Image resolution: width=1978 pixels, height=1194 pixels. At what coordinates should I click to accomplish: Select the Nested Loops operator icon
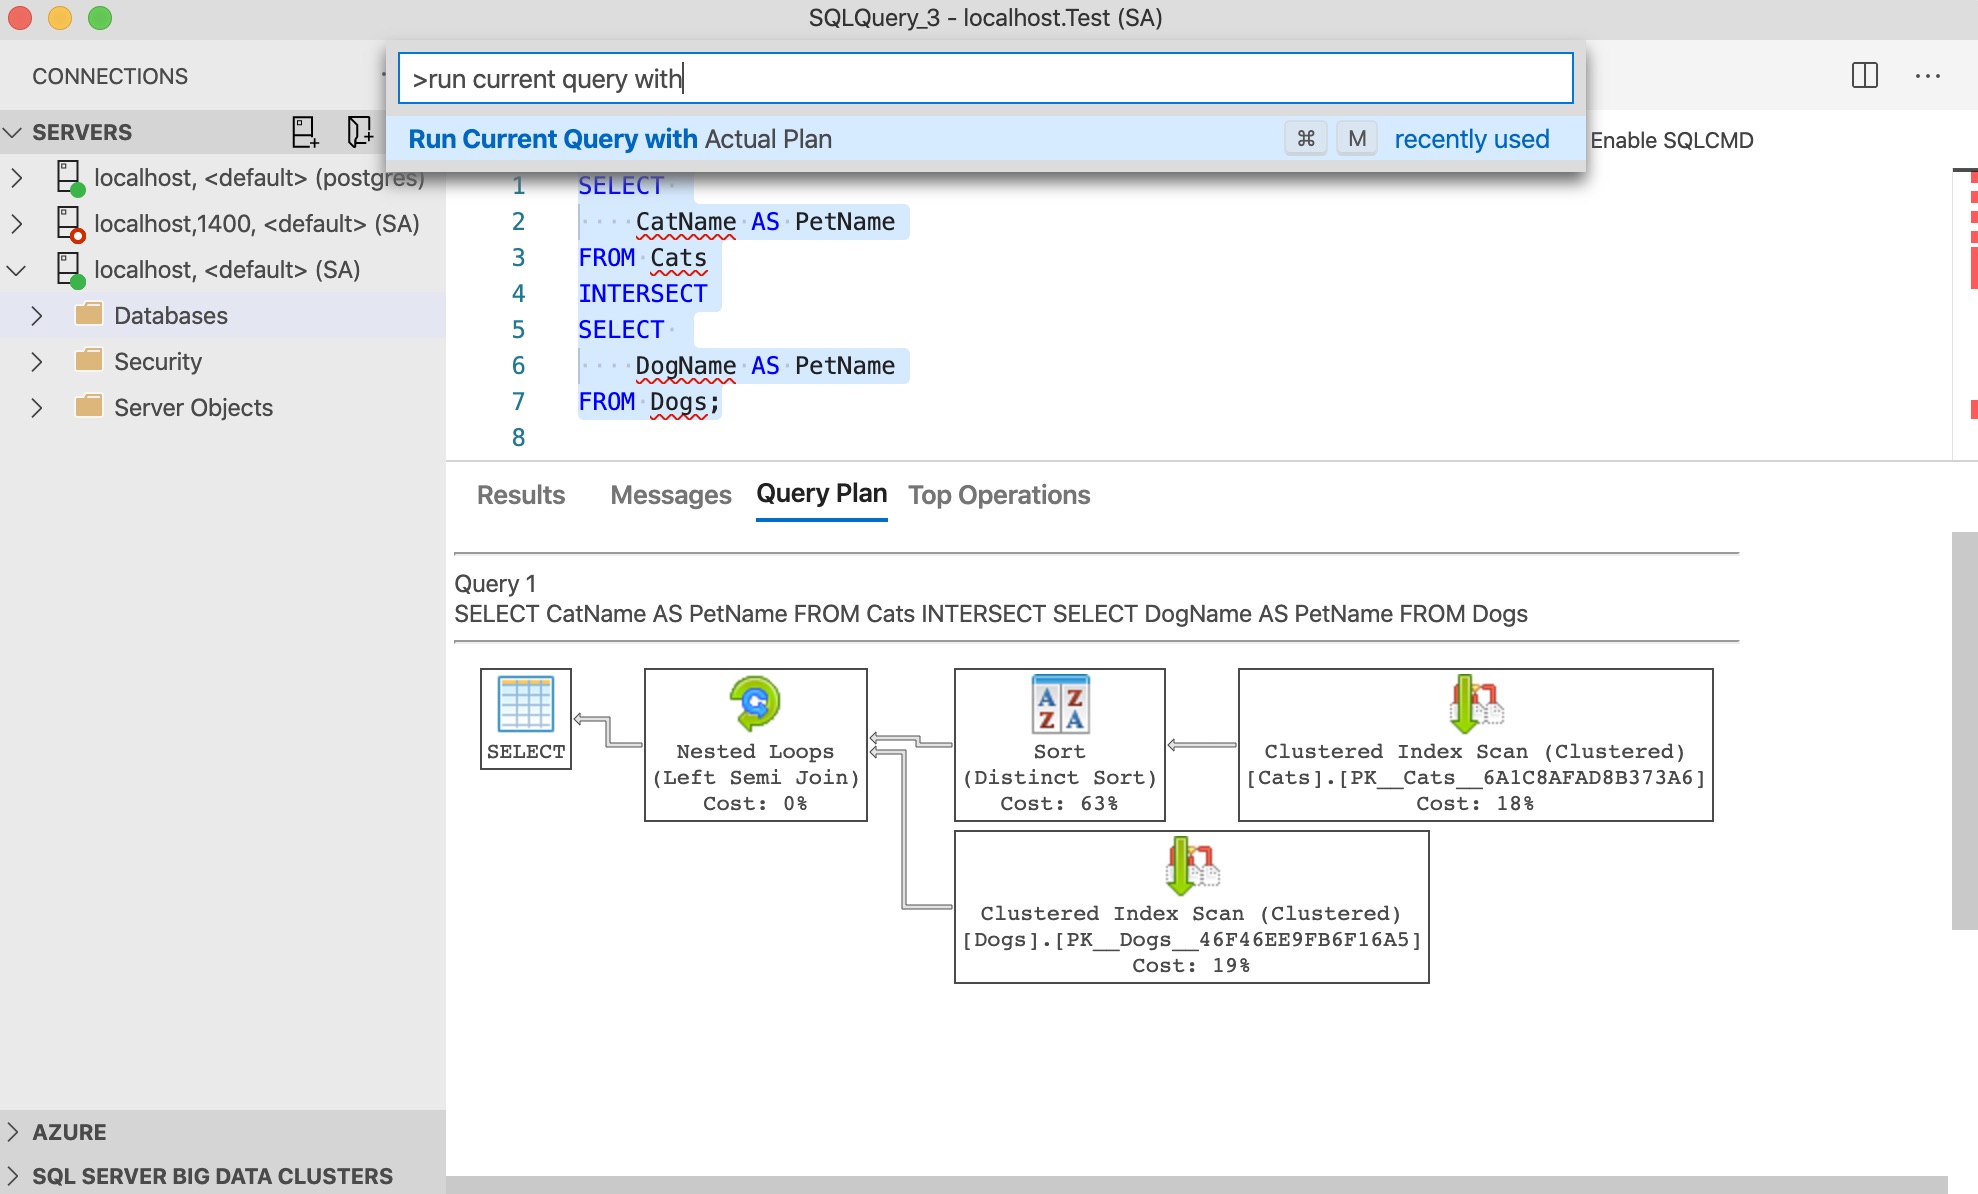(754, 703)
